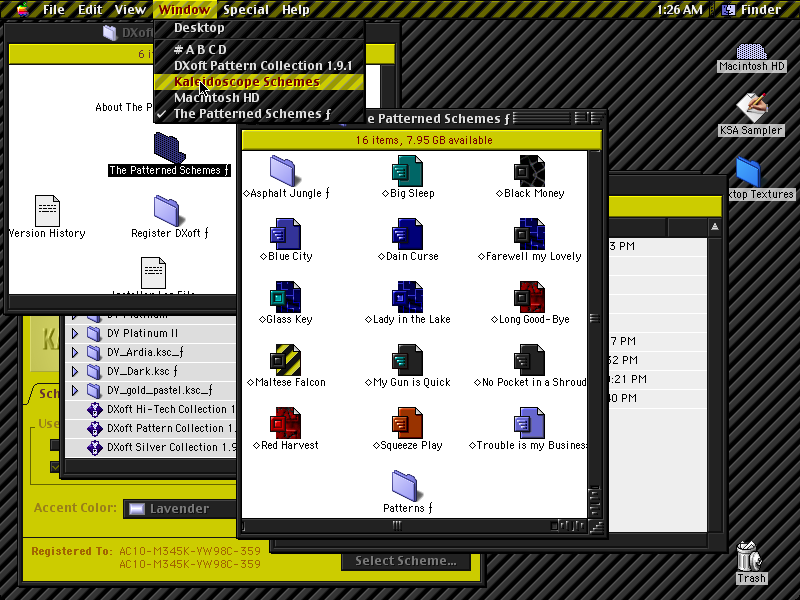Image resolution: width=800 pixels, height=600 pixels.
Task: Click the DY_Dark.ksc ƒ folder row
Action: pyautogui.click(x=151, y=371)
